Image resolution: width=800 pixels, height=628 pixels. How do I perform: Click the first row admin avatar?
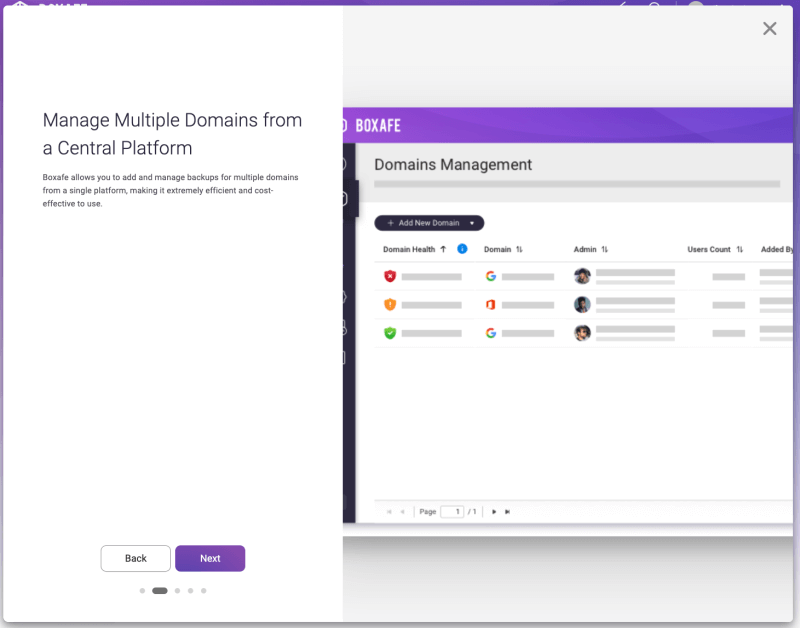(582, 276)
